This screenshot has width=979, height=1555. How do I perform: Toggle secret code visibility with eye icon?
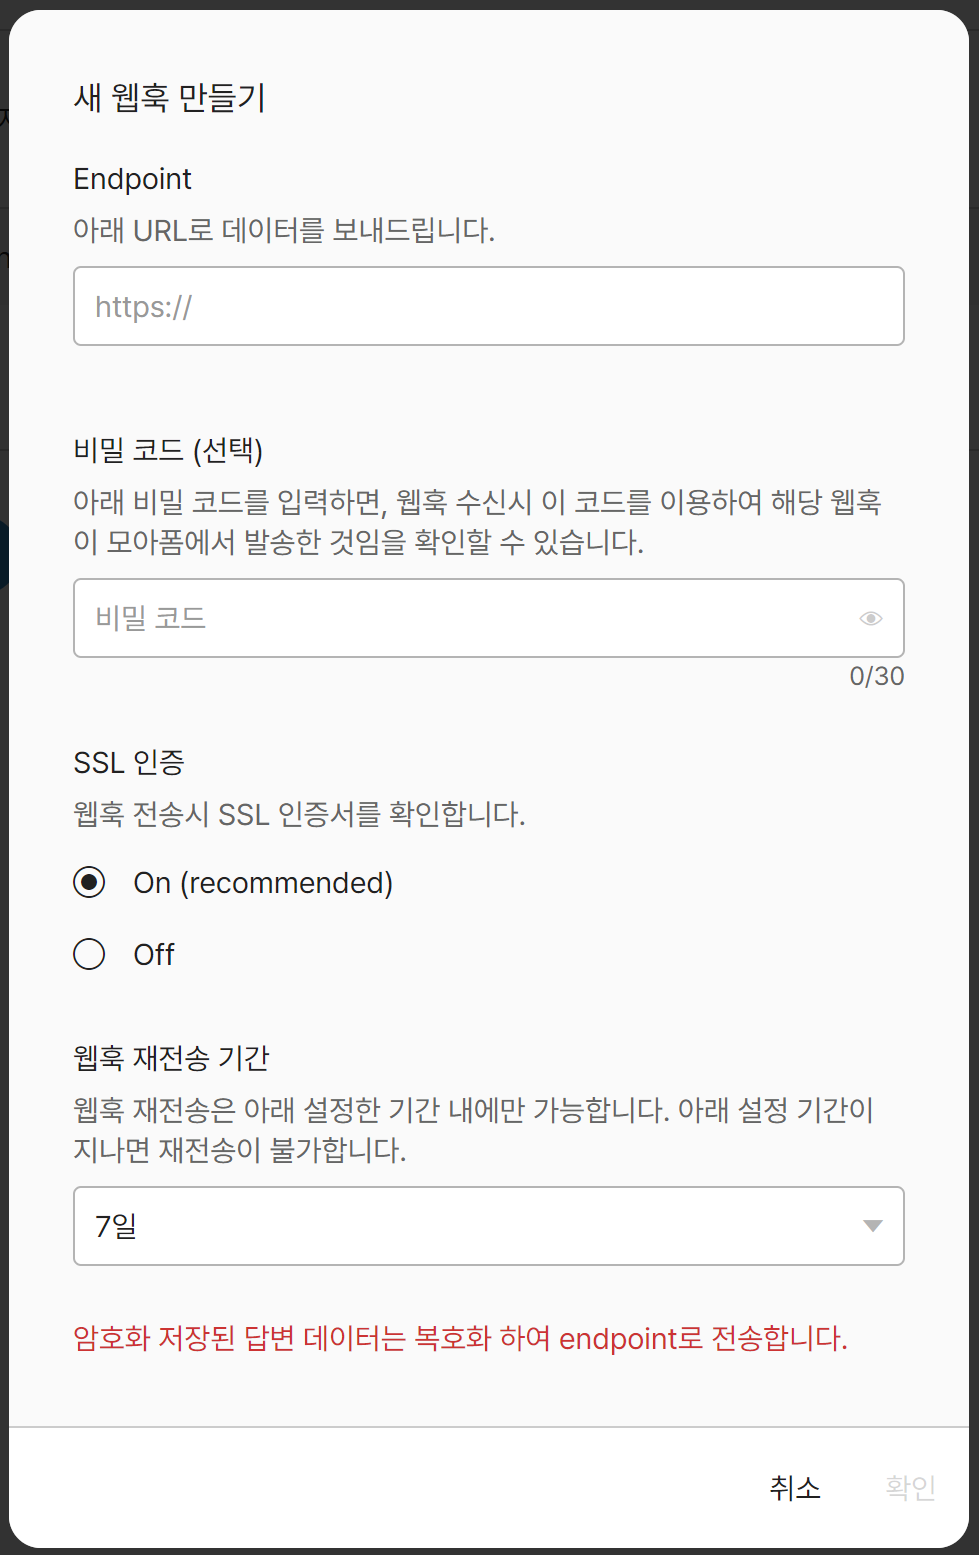click(x=871, y=618)
